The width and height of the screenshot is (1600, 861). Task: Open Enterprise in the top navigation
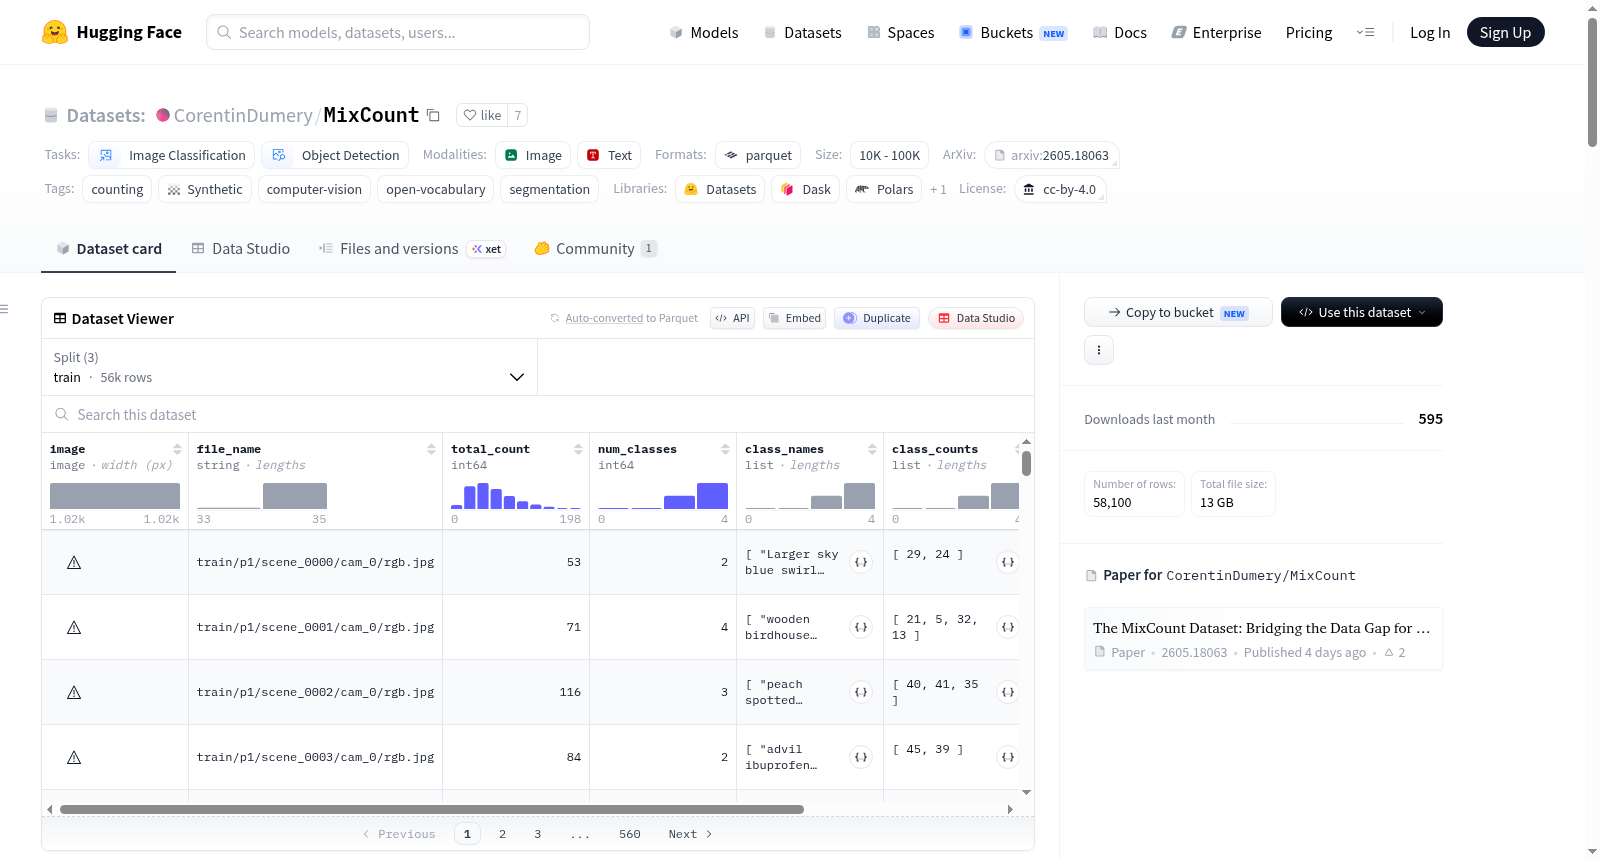pyautogui.click(x=1217, y=33)
